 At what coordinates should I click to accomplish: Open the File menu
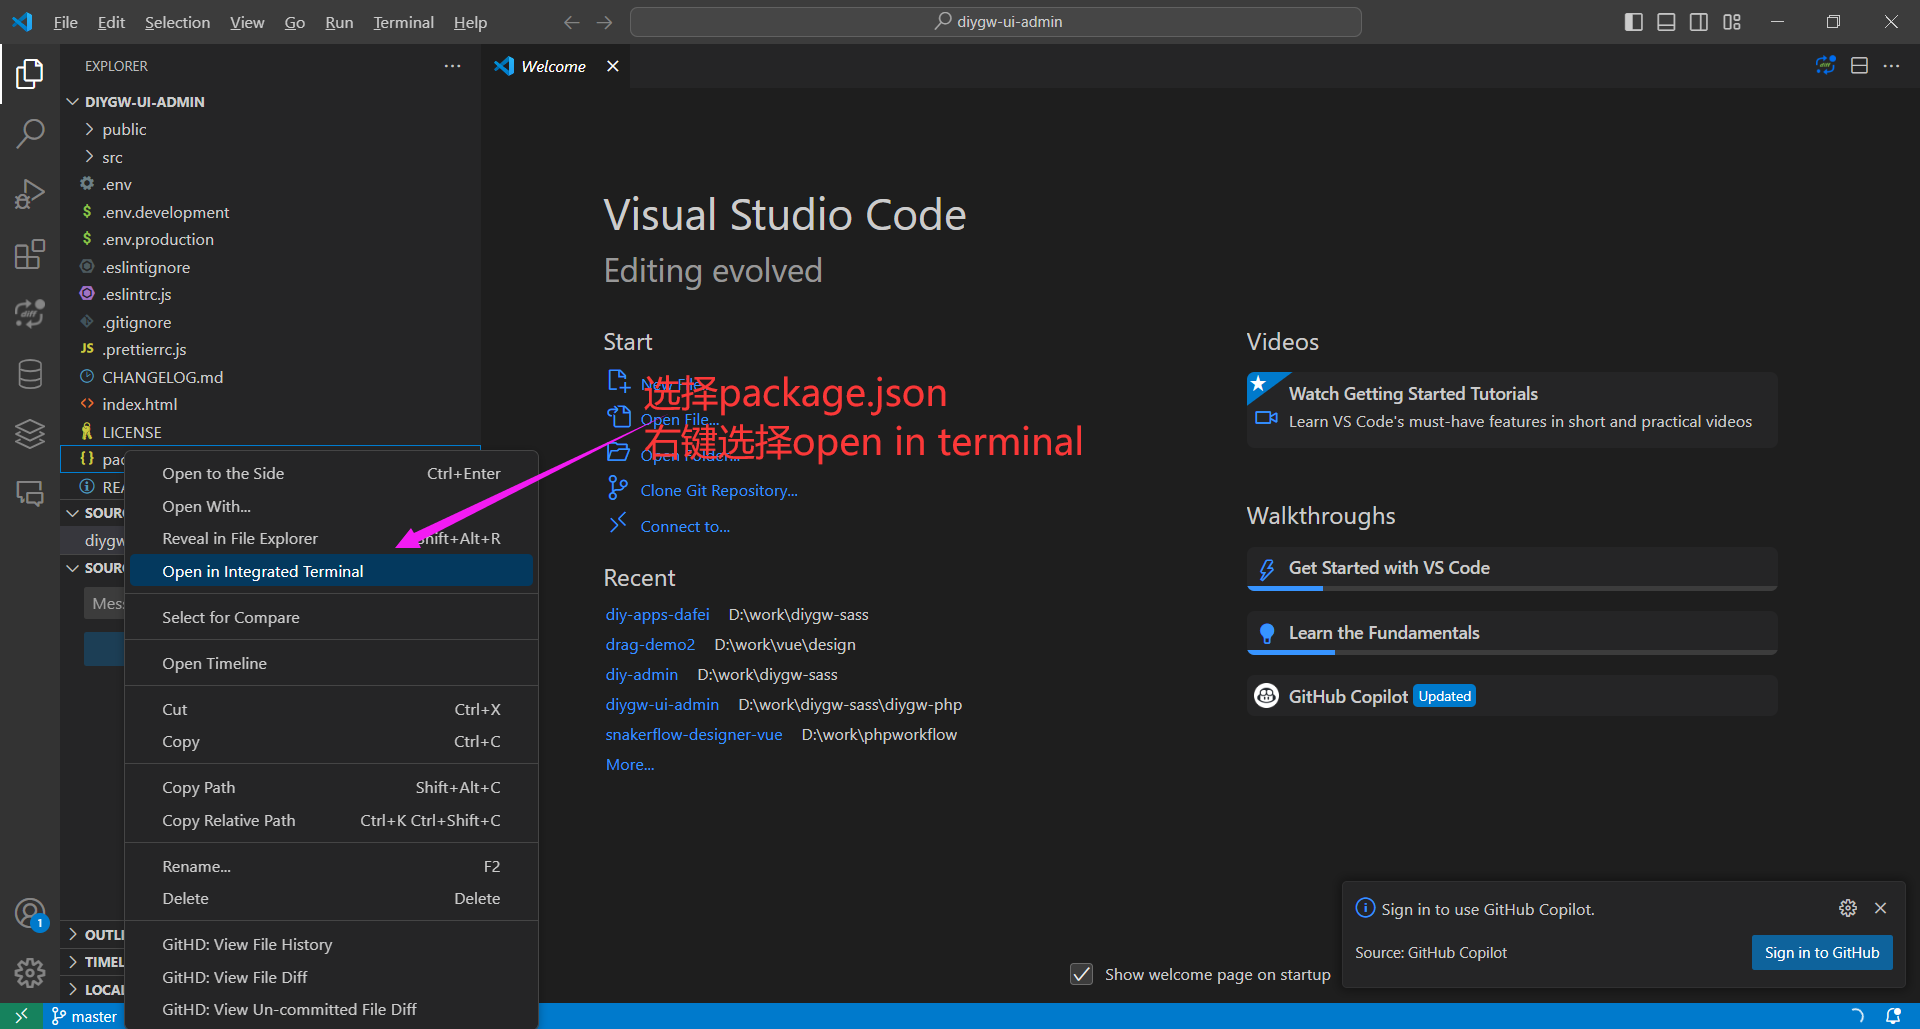(65, 22)
